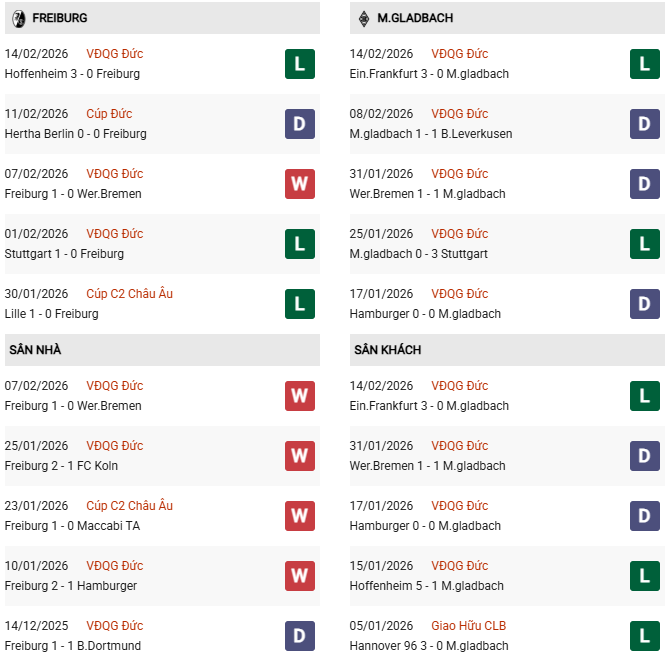
Task: Click the M.gladbach 0 - 3 Stuttgart result
Action: pos(419,254)
